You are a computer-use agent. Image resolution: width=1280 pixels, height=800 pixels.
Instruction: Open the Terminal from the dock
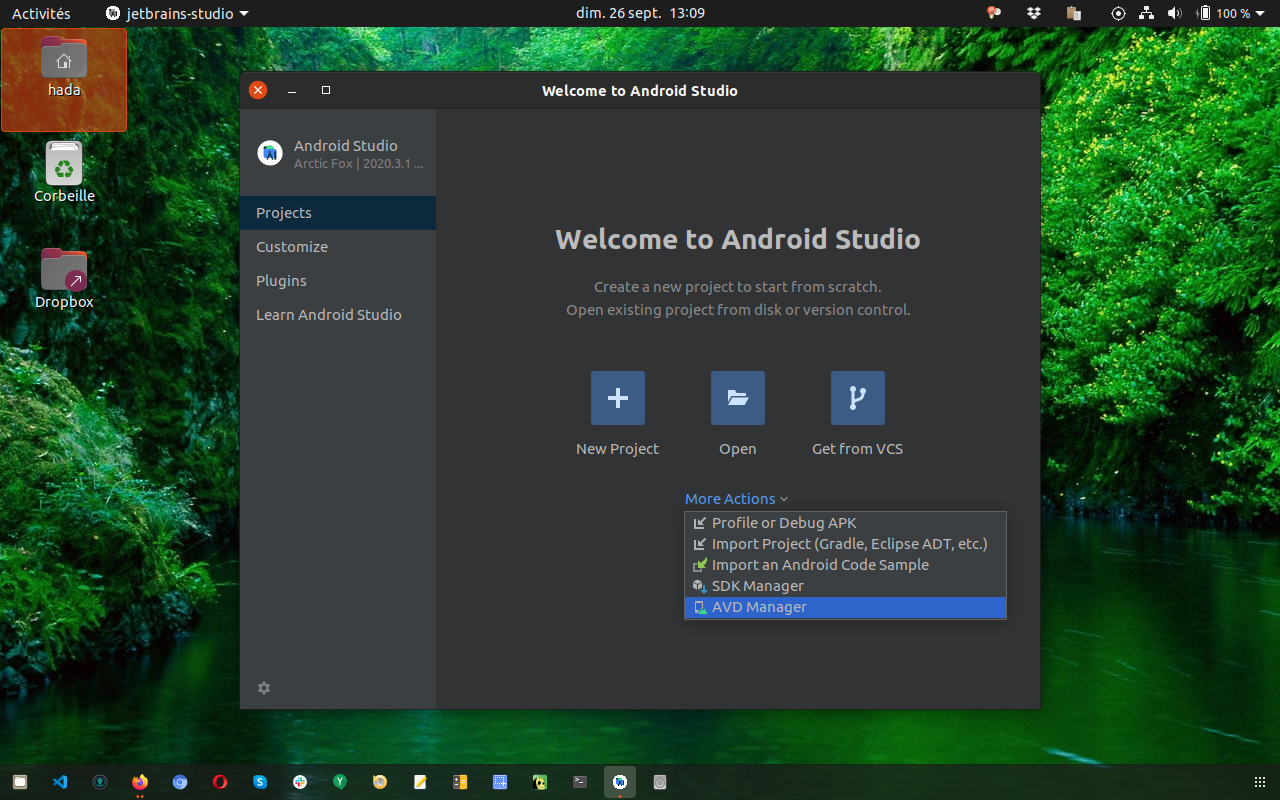click(580, 782)
